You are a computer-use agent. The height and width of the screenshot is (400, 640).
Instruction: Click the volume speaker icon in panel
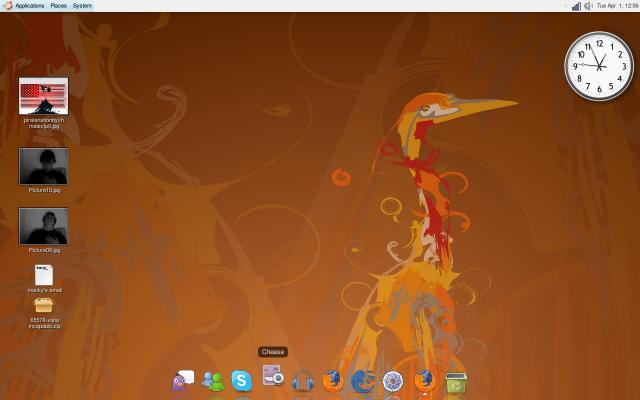[588, 6]
